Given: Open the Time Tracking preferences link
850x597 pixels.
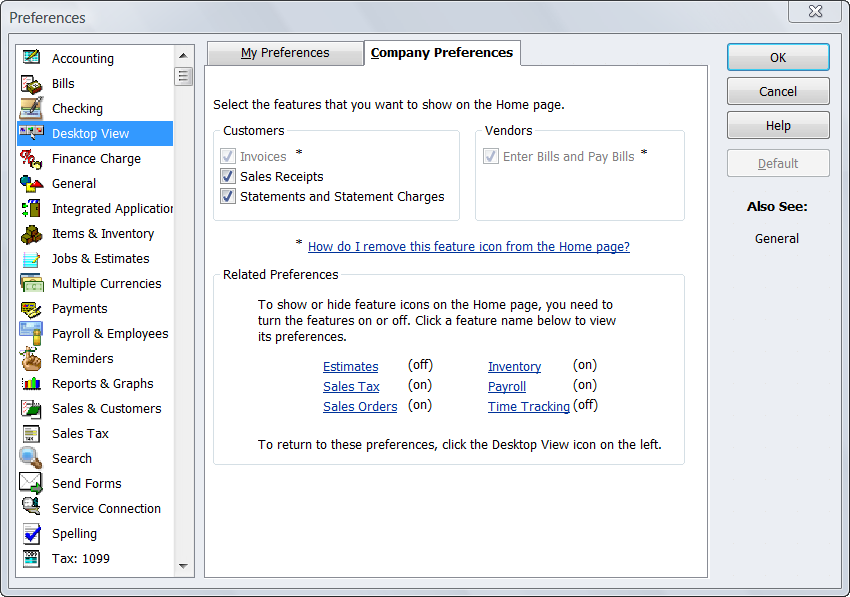Looking at the screenshot, I should click(x=528, y=407).
